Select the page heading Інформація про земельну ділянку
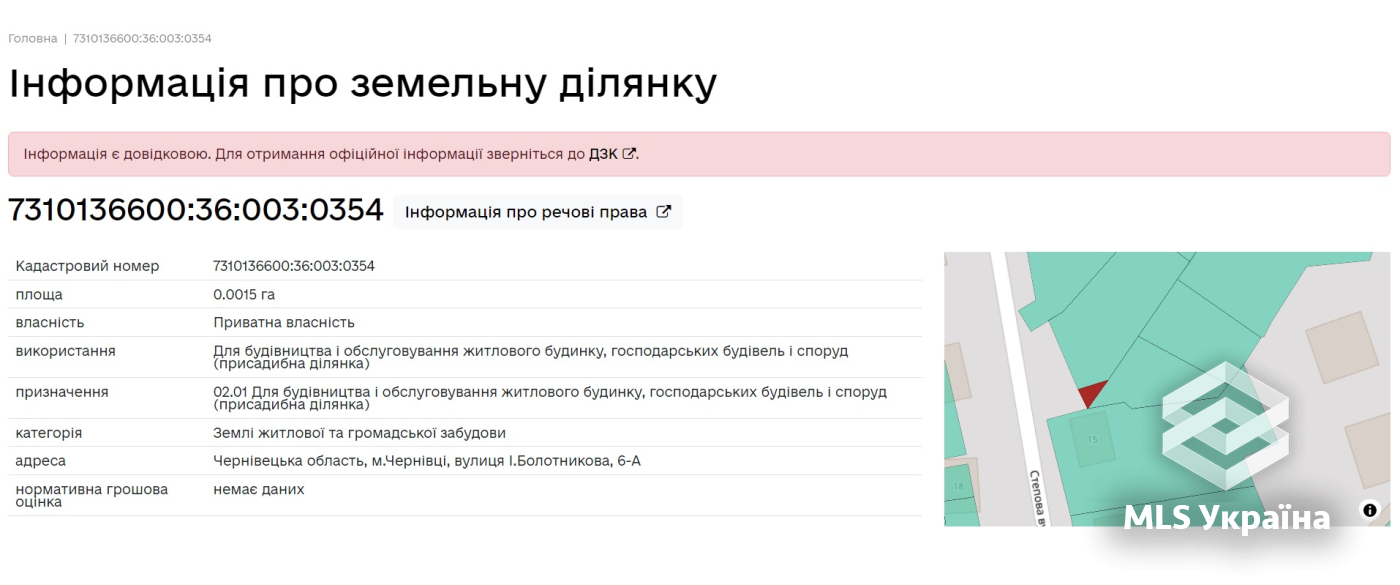The image size is (1400, 585). 362,84
